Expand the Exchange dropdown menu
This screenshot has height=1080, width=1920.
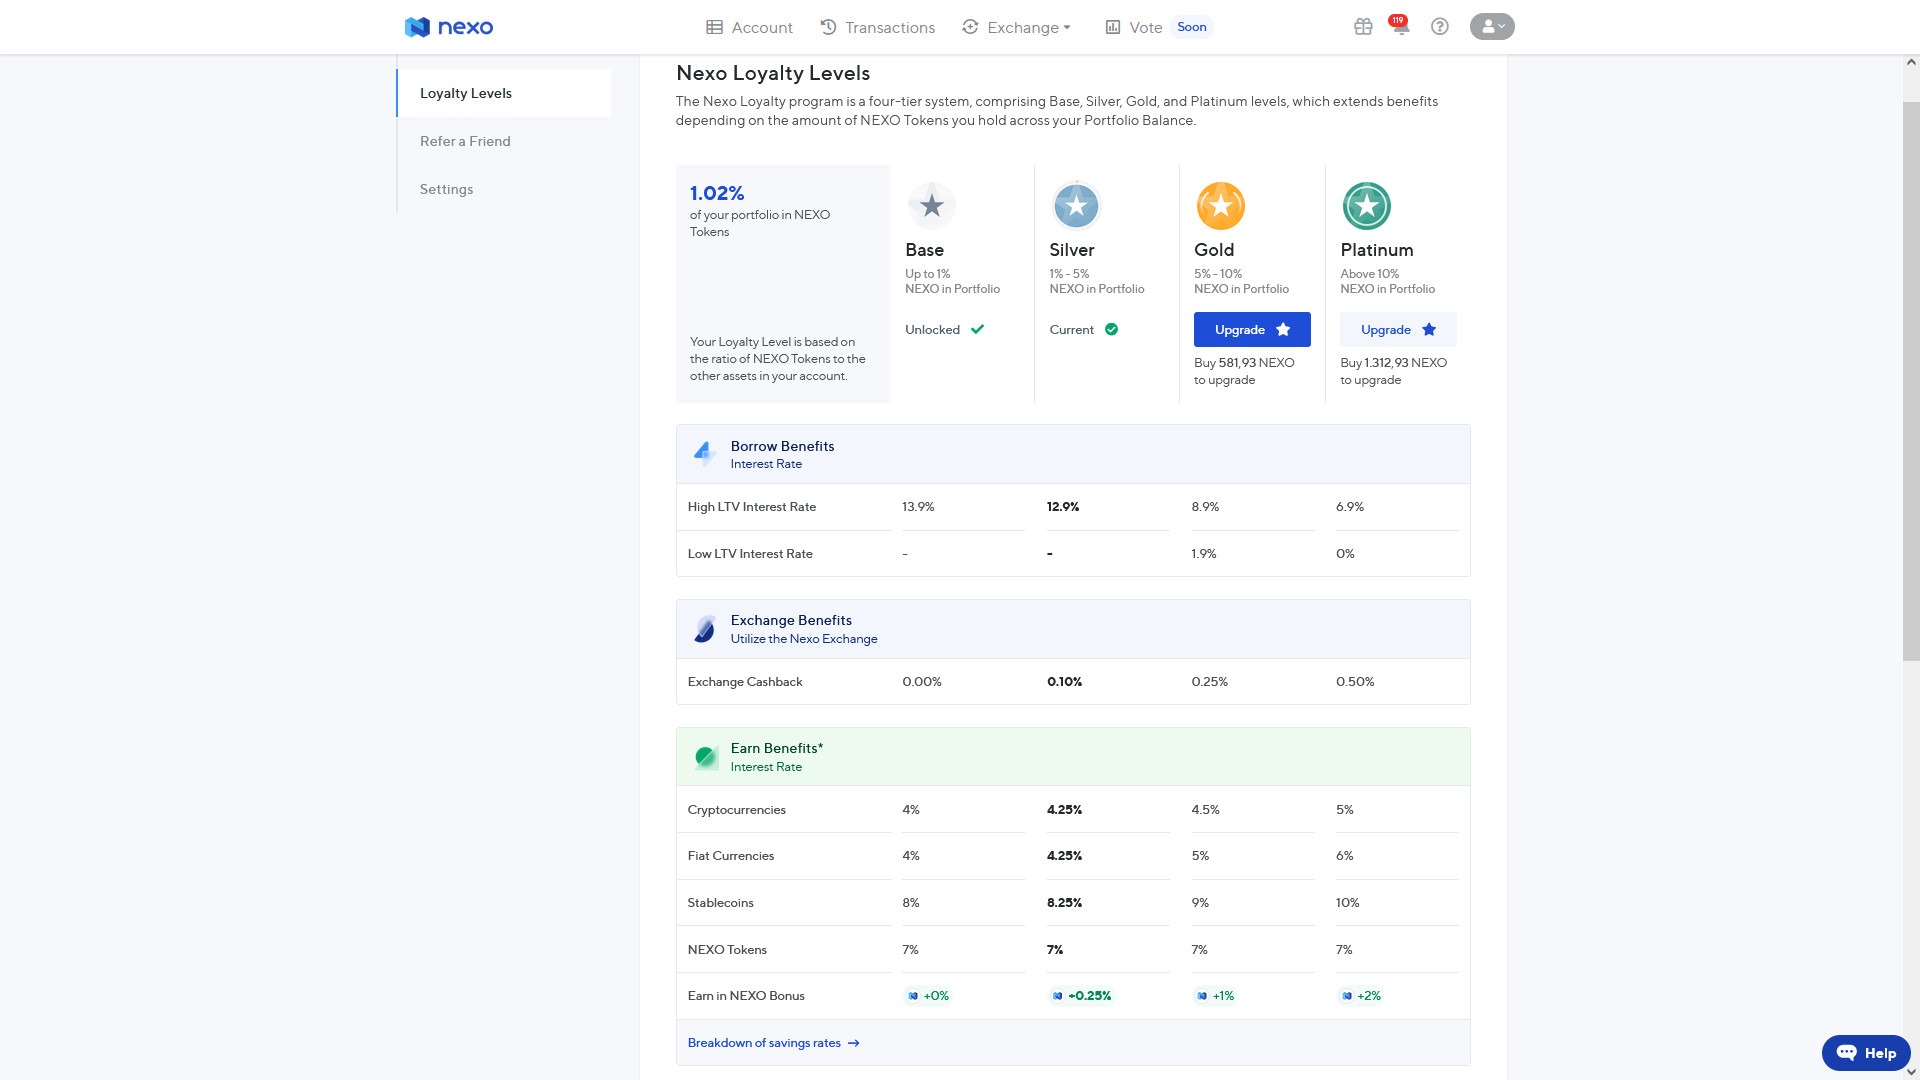(1016, 27)
